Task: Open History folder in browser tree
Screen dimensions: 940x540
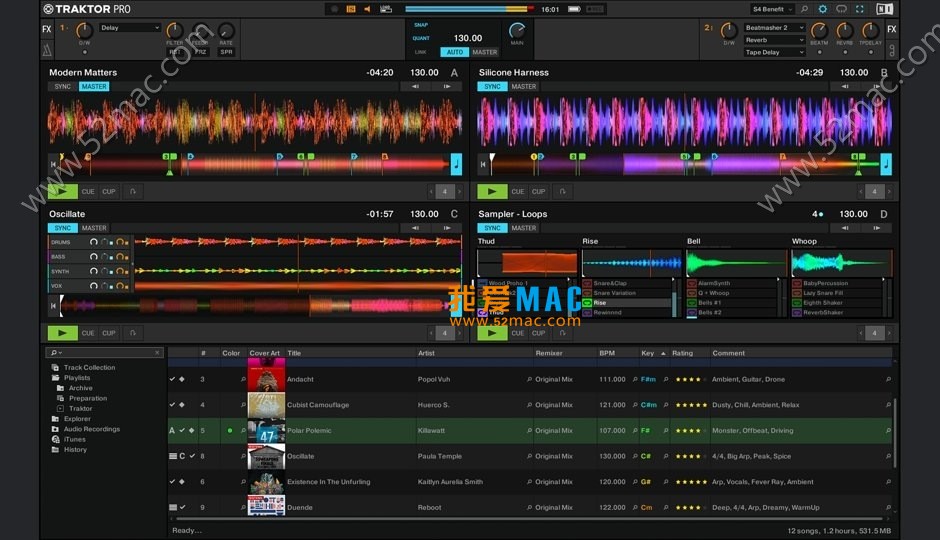Action: [x=75, y=450]
